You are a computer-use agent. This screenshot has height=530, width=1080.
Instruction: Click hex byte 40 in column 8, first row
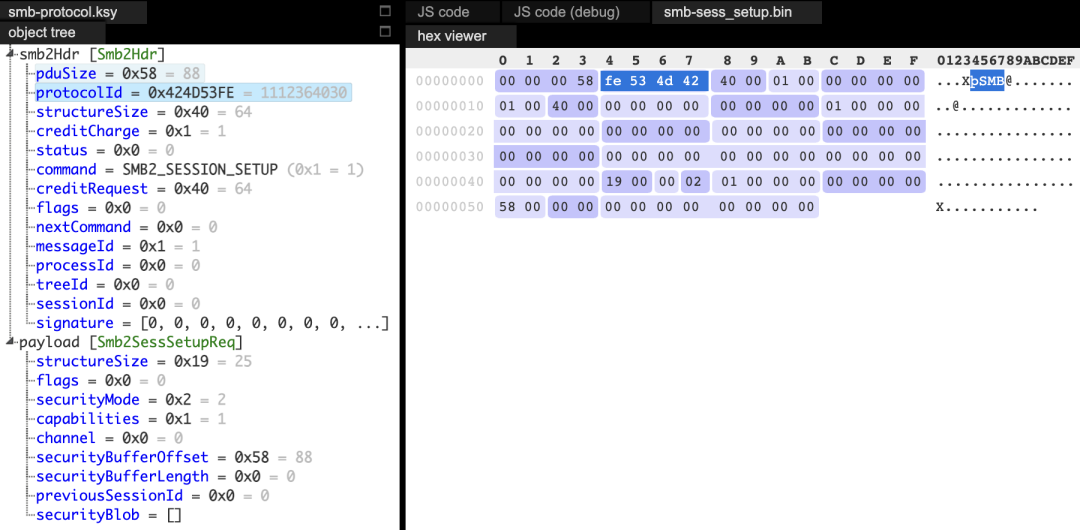(725, 81)
